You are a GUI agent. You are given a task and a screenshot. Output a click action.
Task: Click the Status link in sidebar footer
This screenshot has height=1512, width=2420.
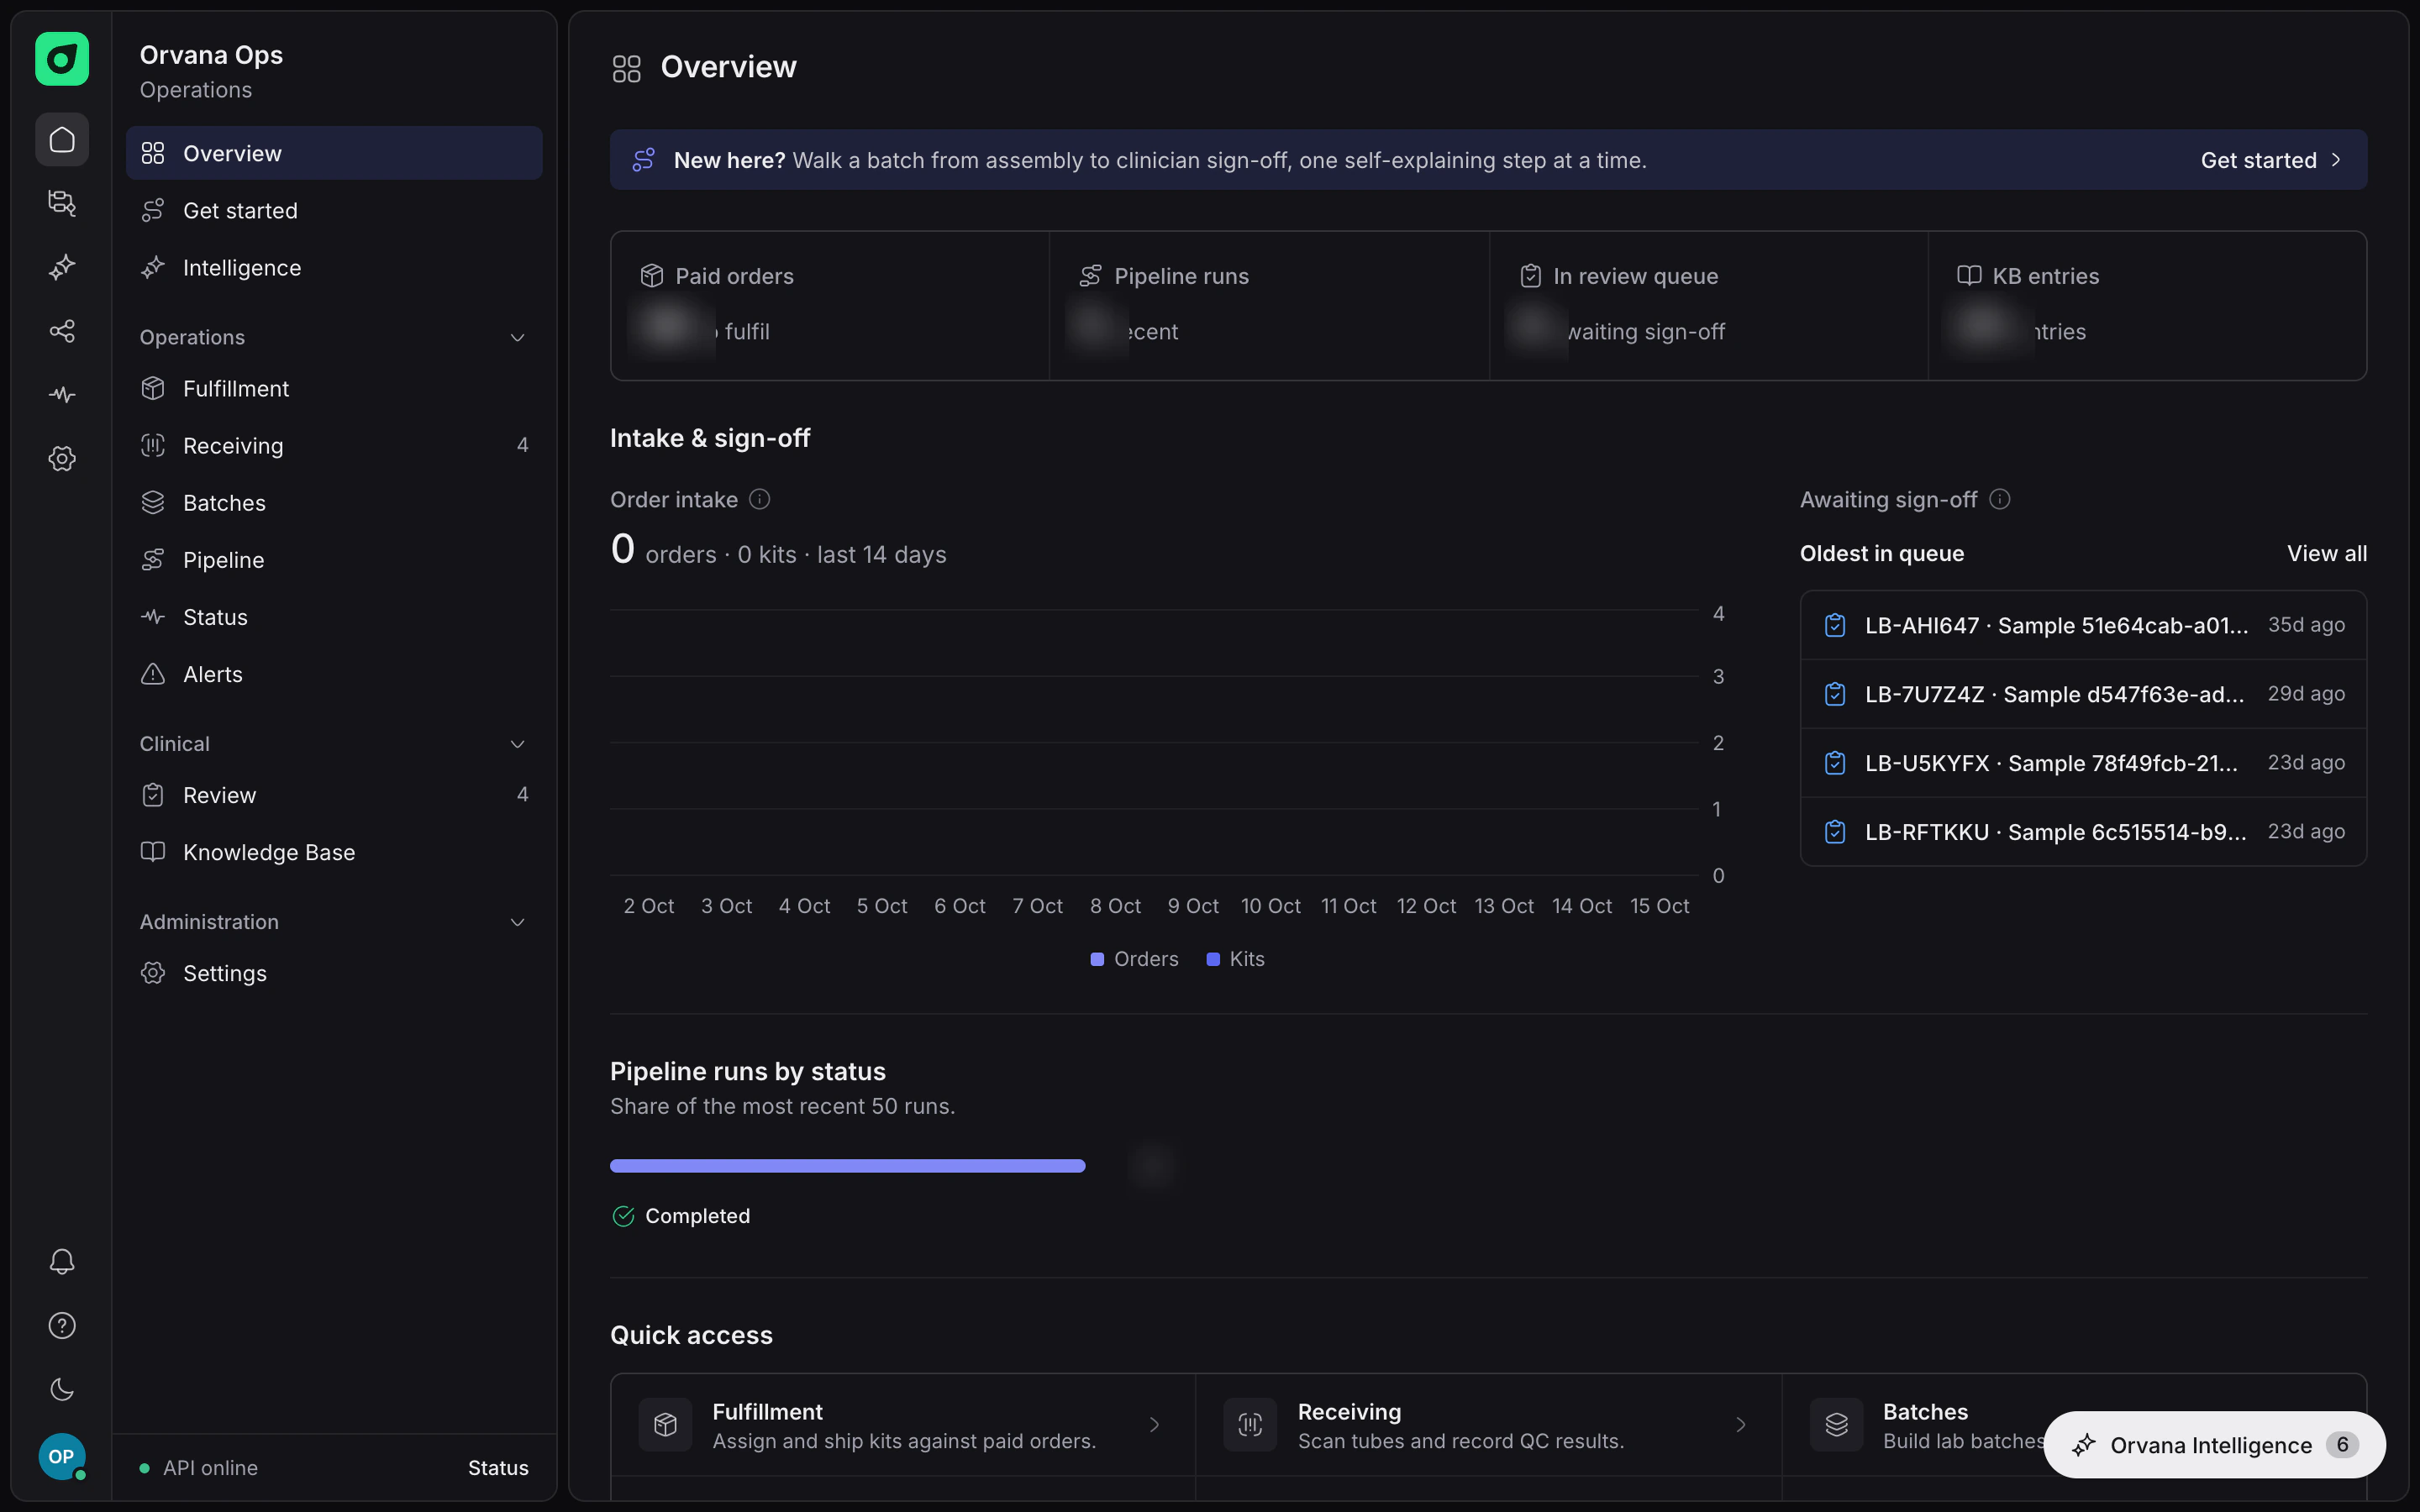[x=498, y=1468]
